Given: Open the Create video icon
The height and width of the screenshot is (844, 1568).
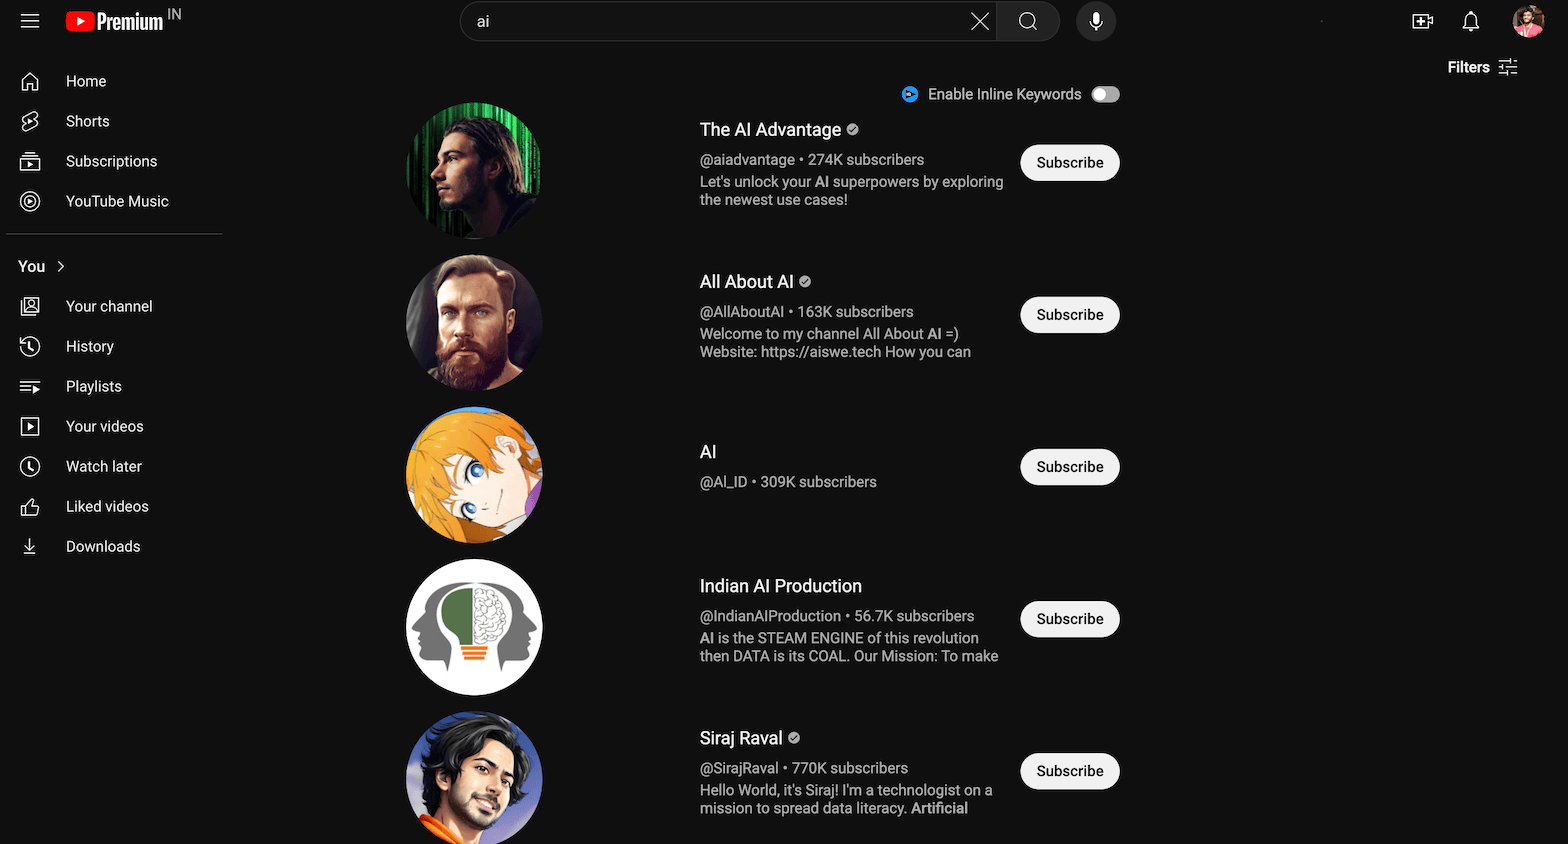Looking at the screenshot, I should click(1422, 21).
